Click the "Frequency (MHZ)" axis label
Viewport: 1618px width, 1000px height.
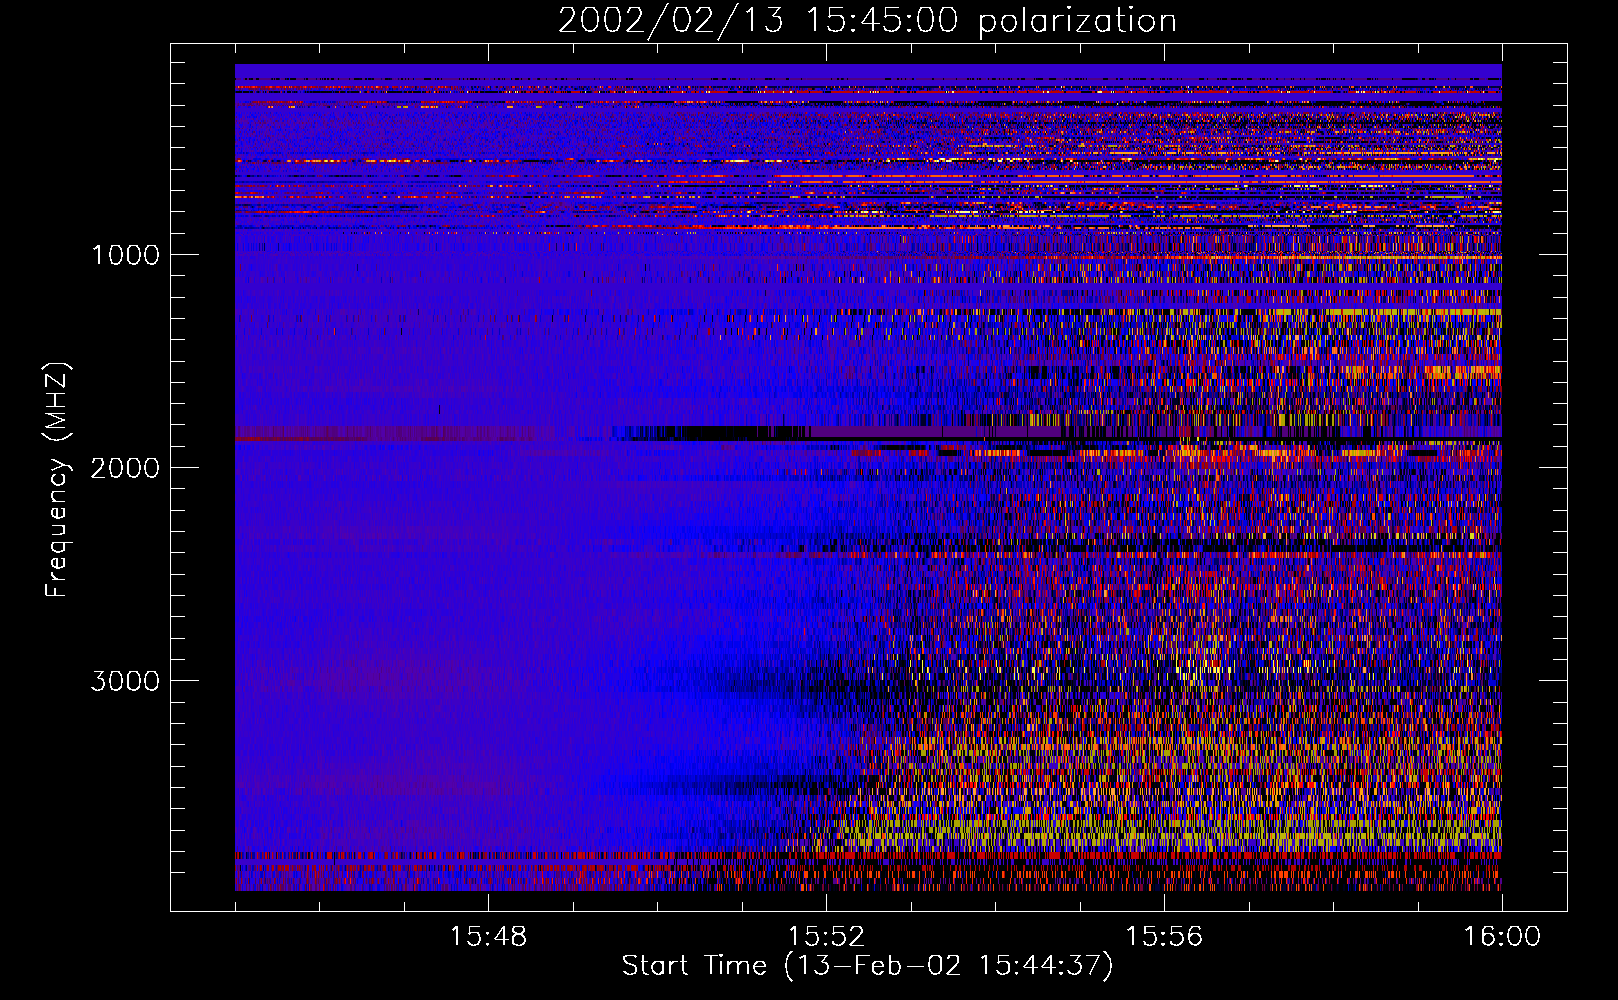57,480
